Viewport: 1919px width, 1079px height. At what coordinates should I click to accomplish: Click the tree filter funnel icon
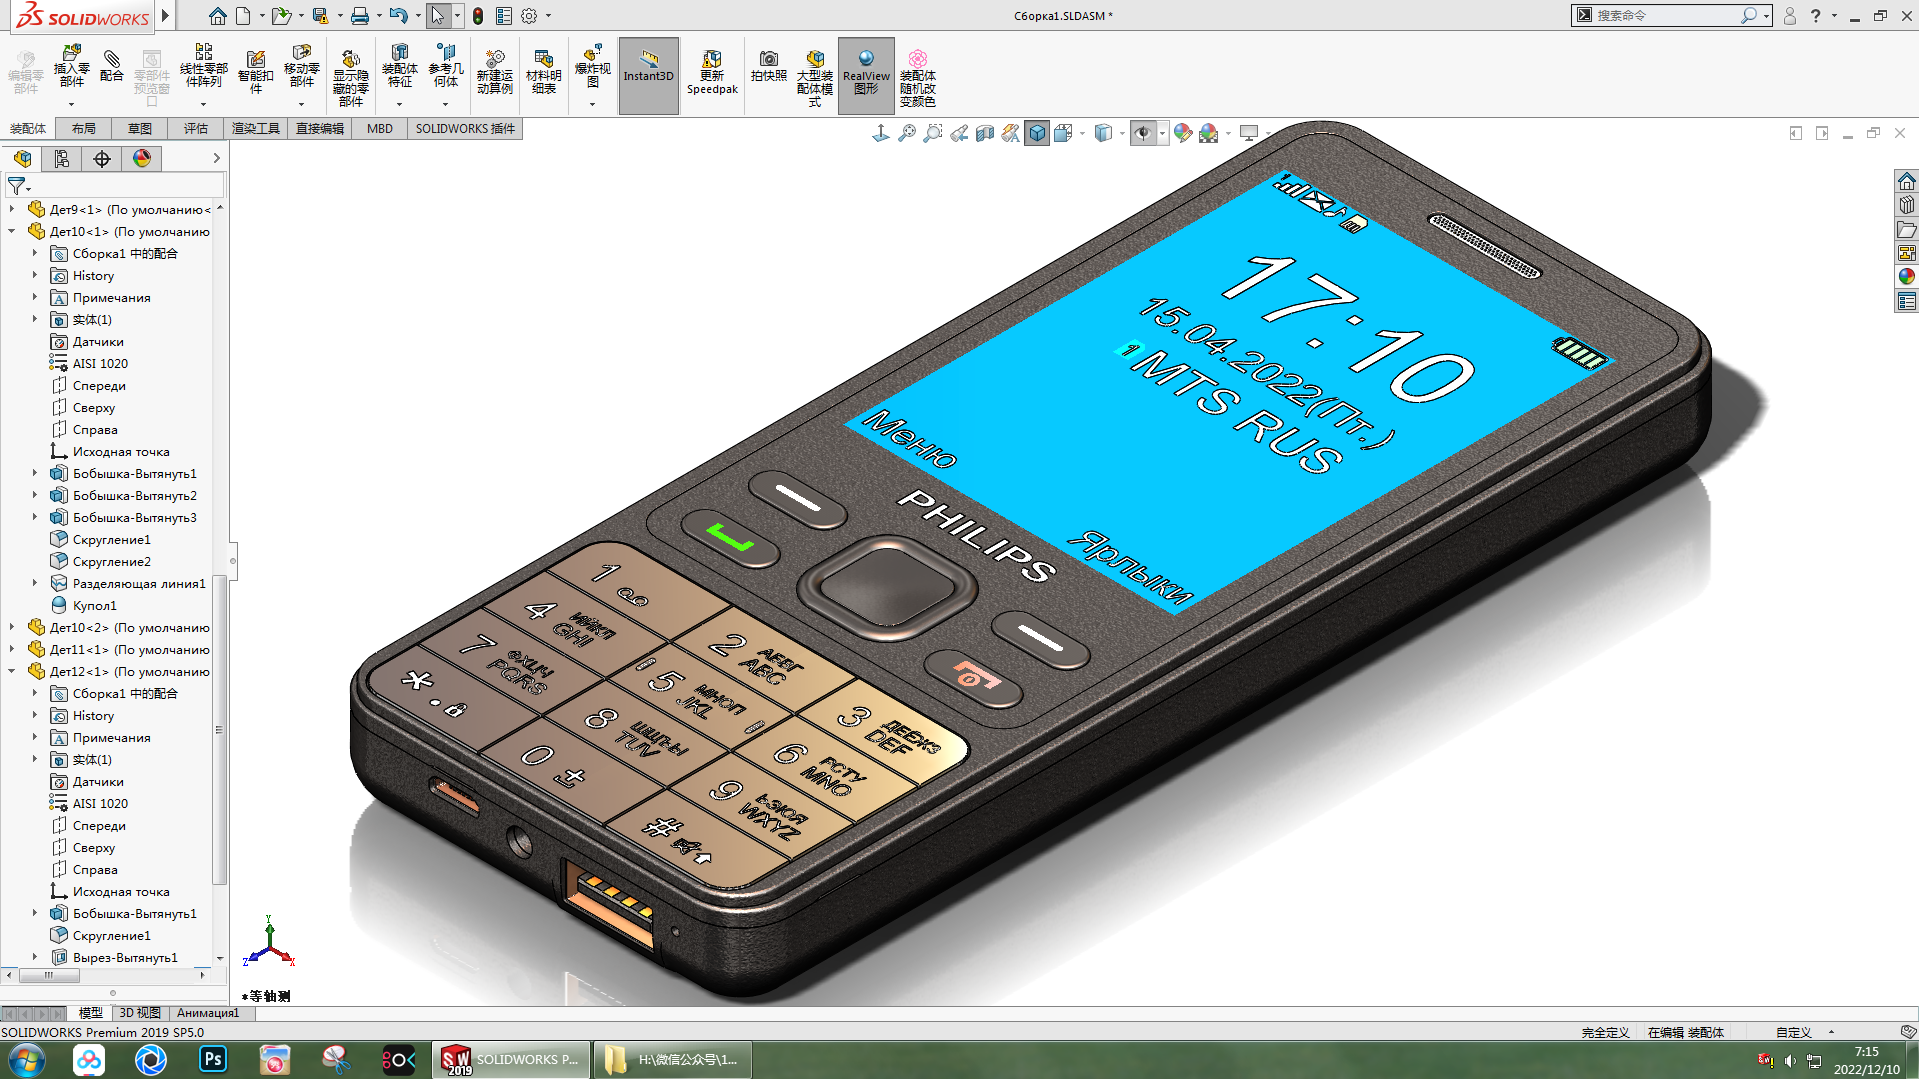[x=16, y=186]
